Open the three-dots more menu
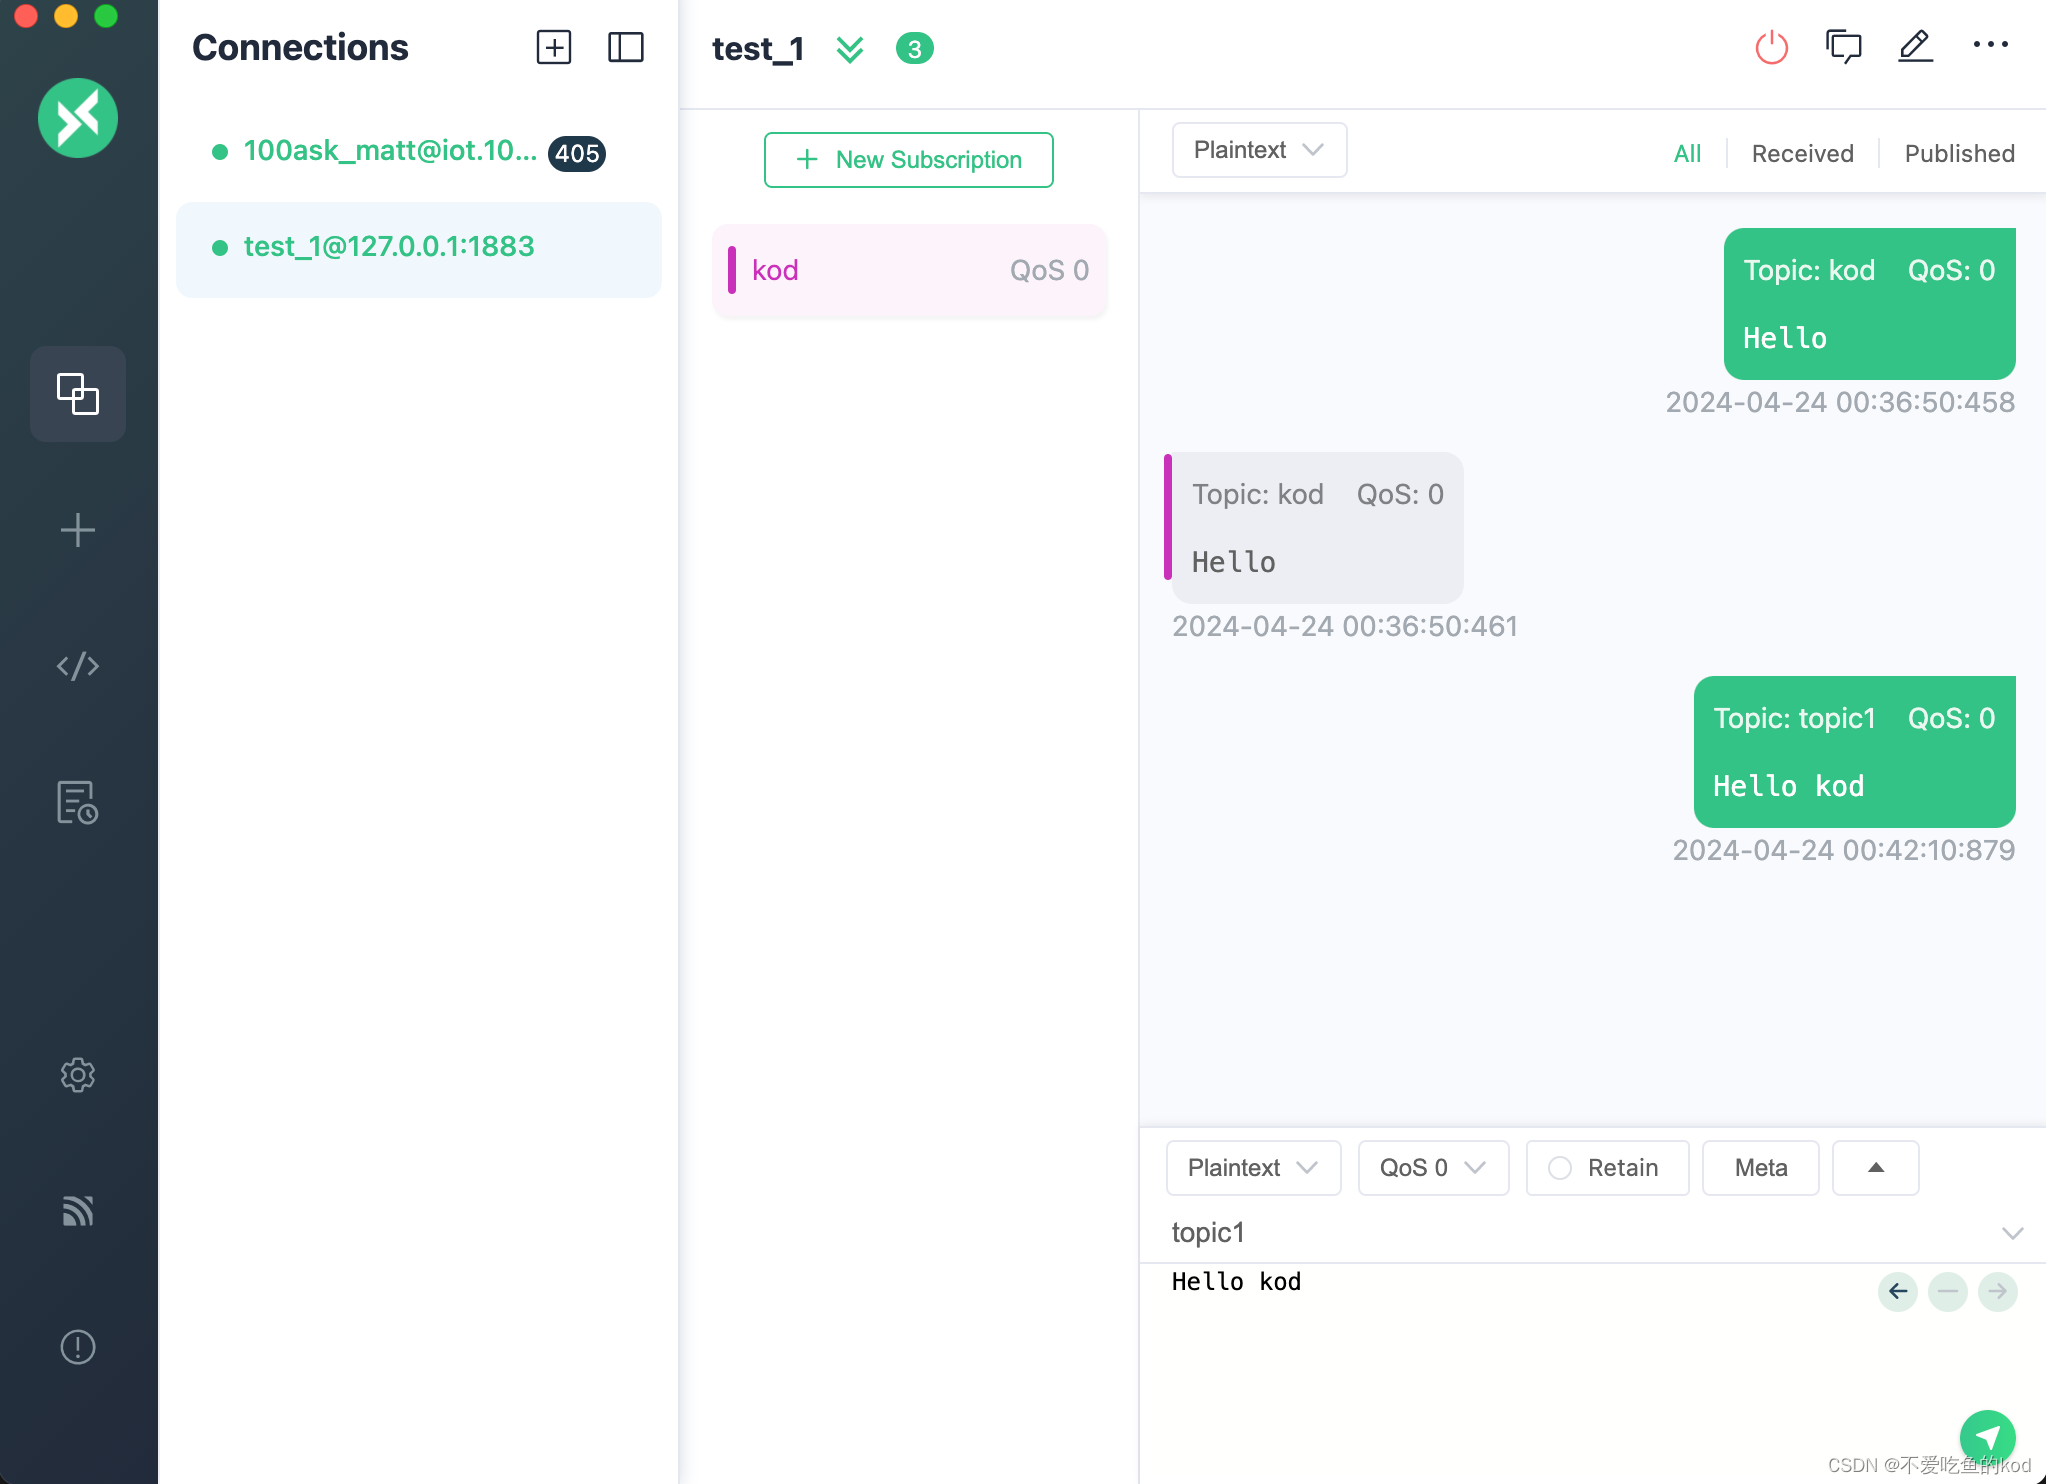The width and height of the screenshot is (2046, 1484). click(1990, 45)
